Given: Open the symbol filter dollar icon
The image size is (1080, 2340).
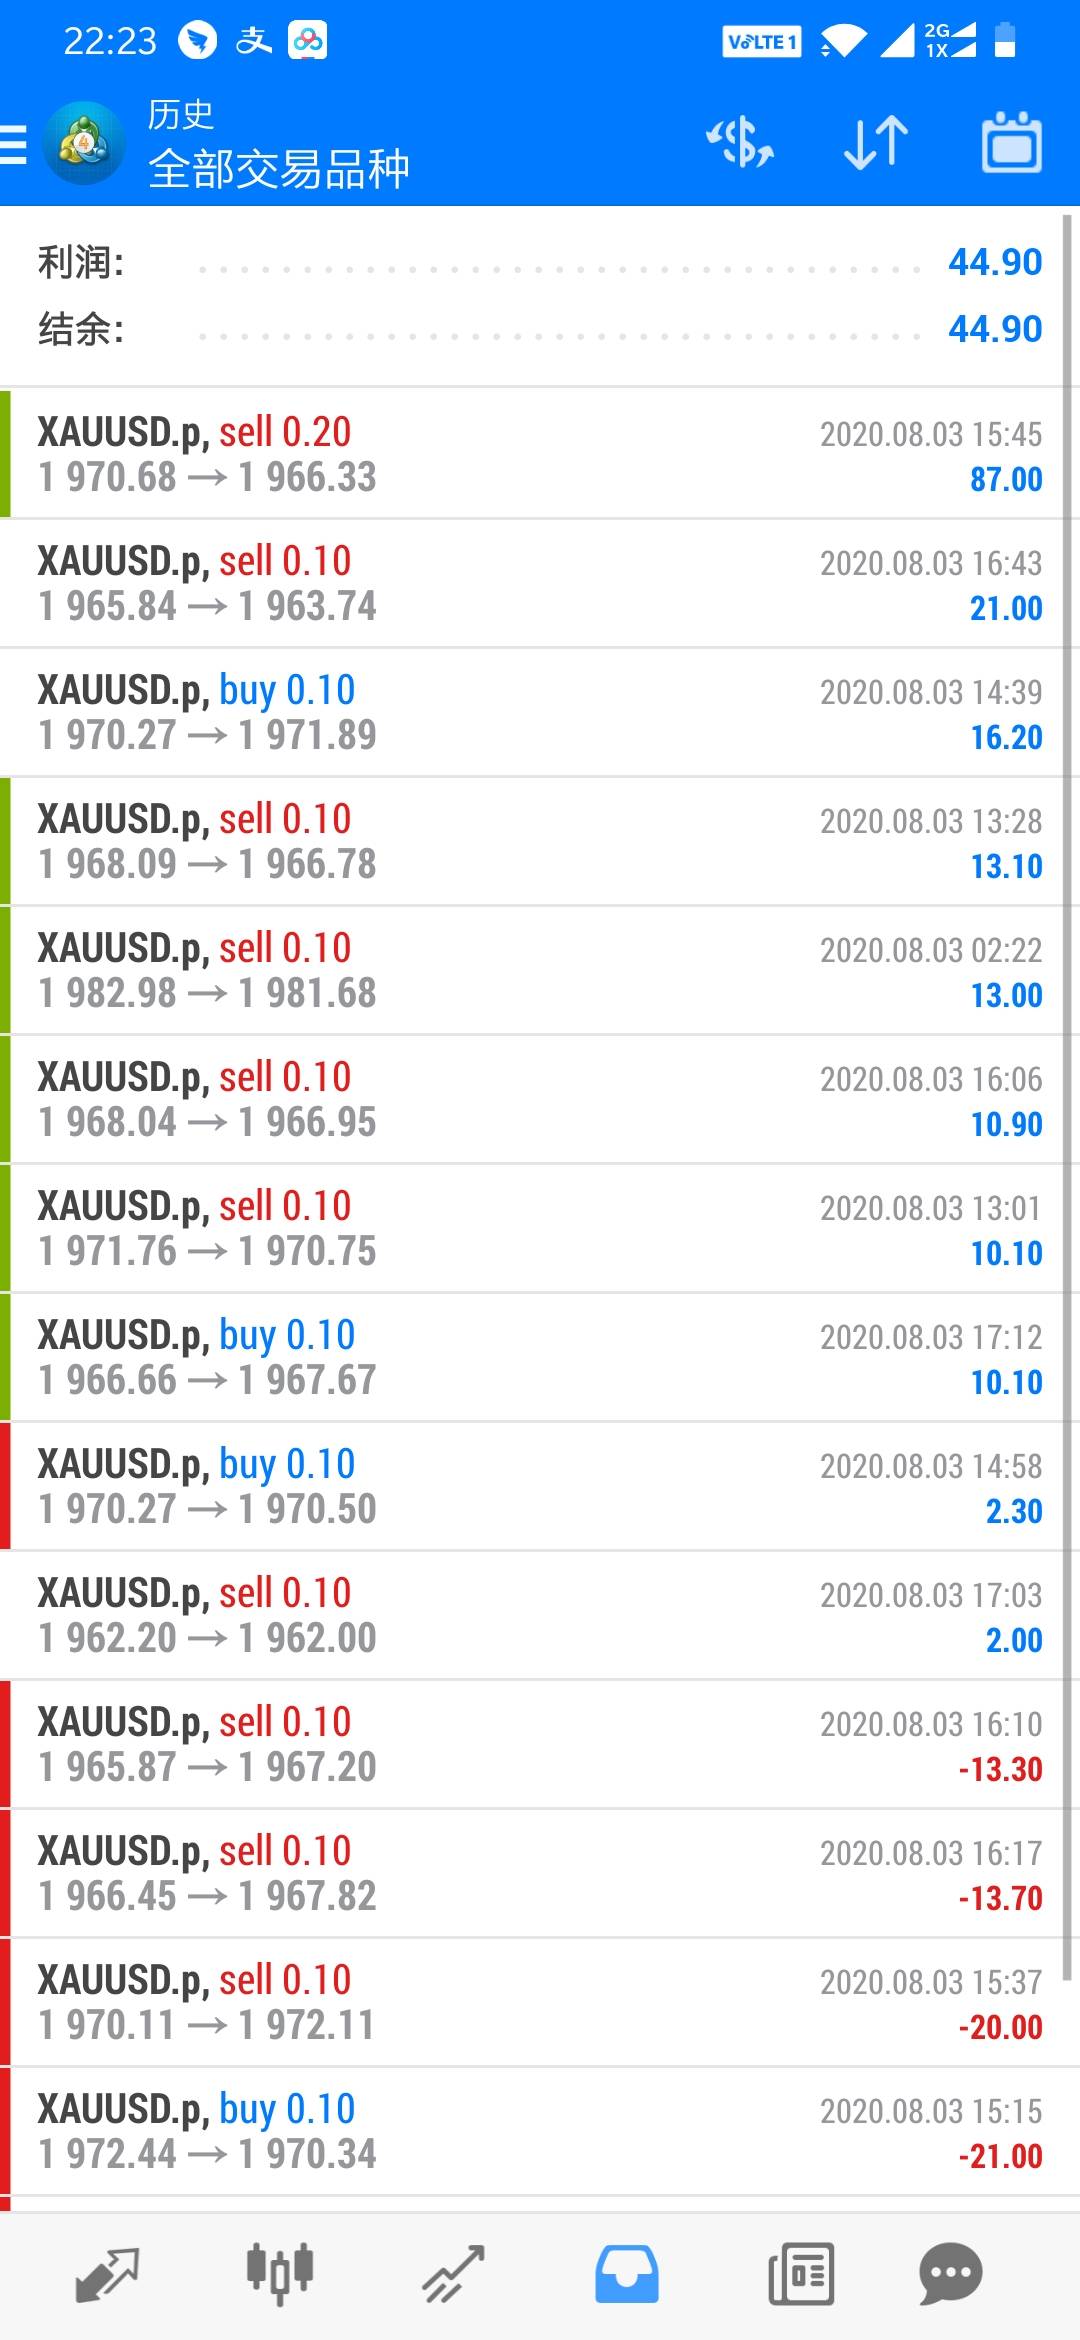Looking at the screenshot, I should click(740, 144).
